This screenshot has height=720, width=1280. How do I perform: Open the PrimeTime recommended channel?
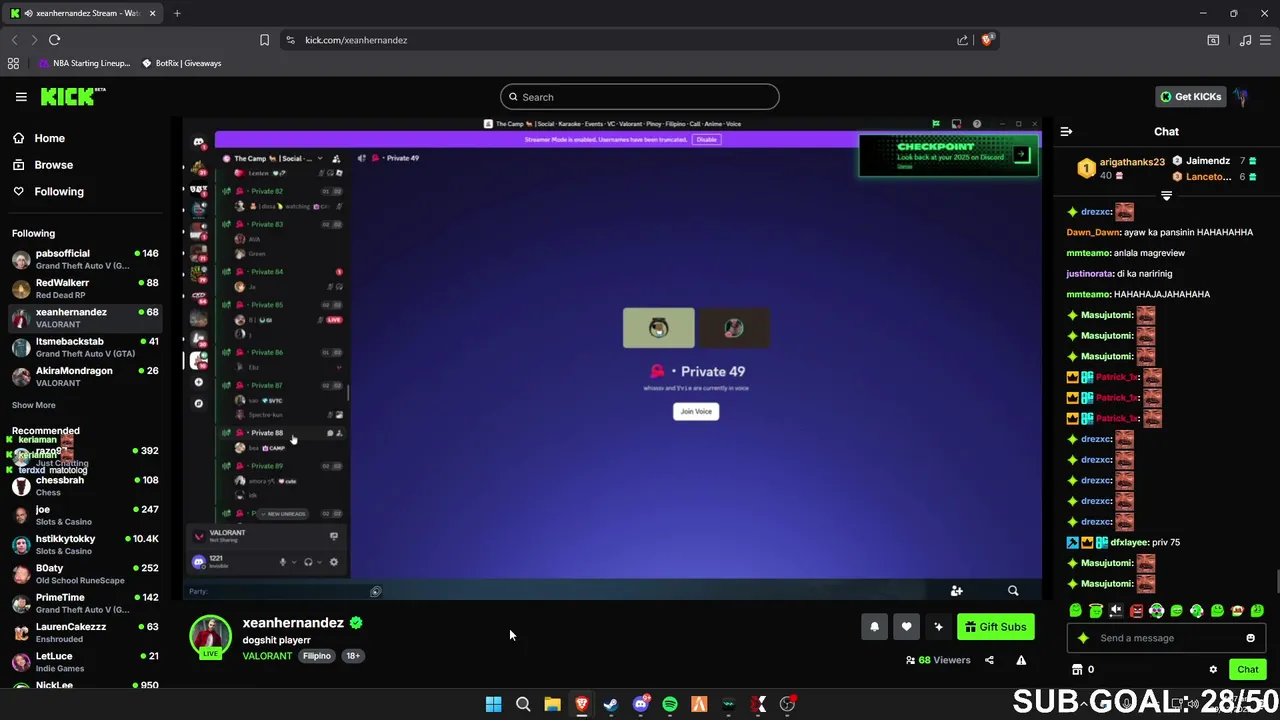click(x=85, y=603)
